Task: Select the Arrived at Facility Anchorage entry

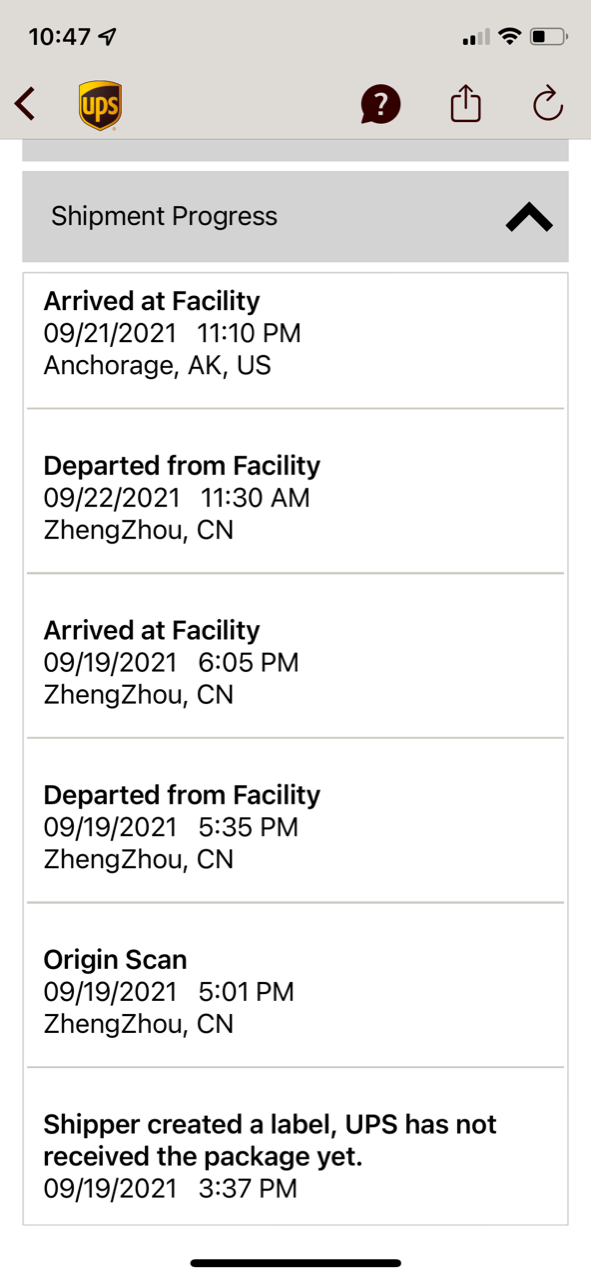Action: pos(295,340)
